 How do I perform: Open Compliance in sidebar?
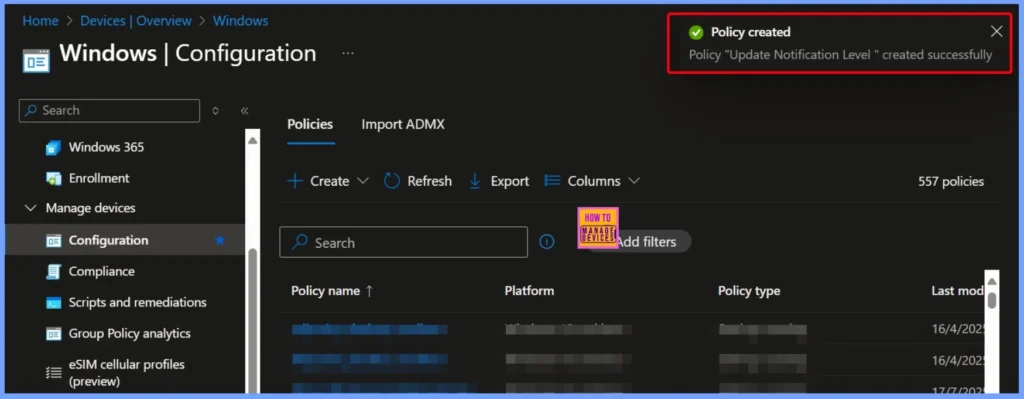(101, 271)
